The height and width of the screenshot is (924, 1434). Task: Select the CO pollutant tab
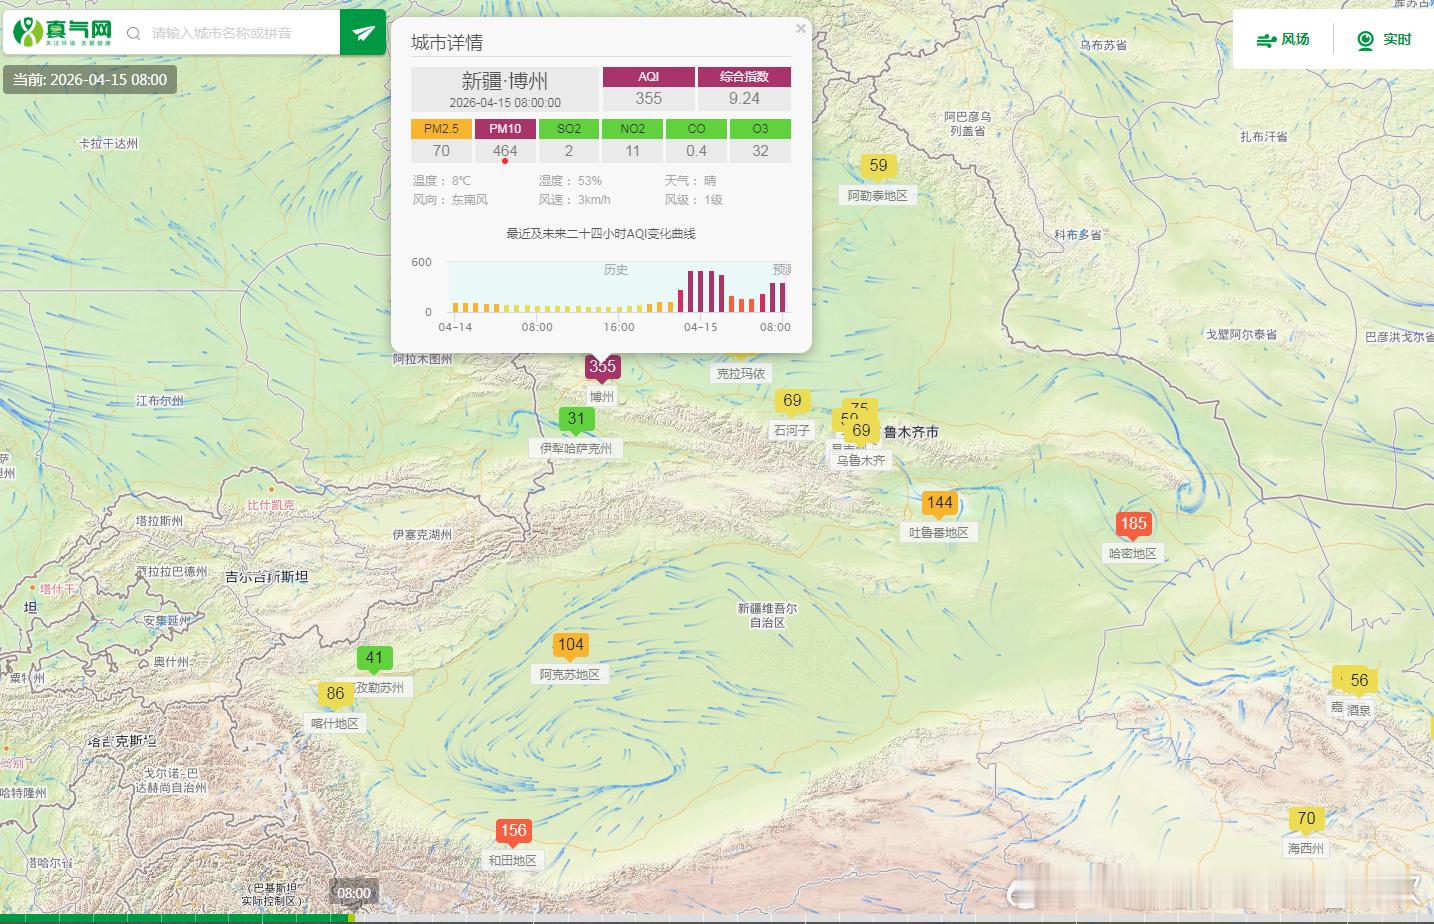point(696,129)
